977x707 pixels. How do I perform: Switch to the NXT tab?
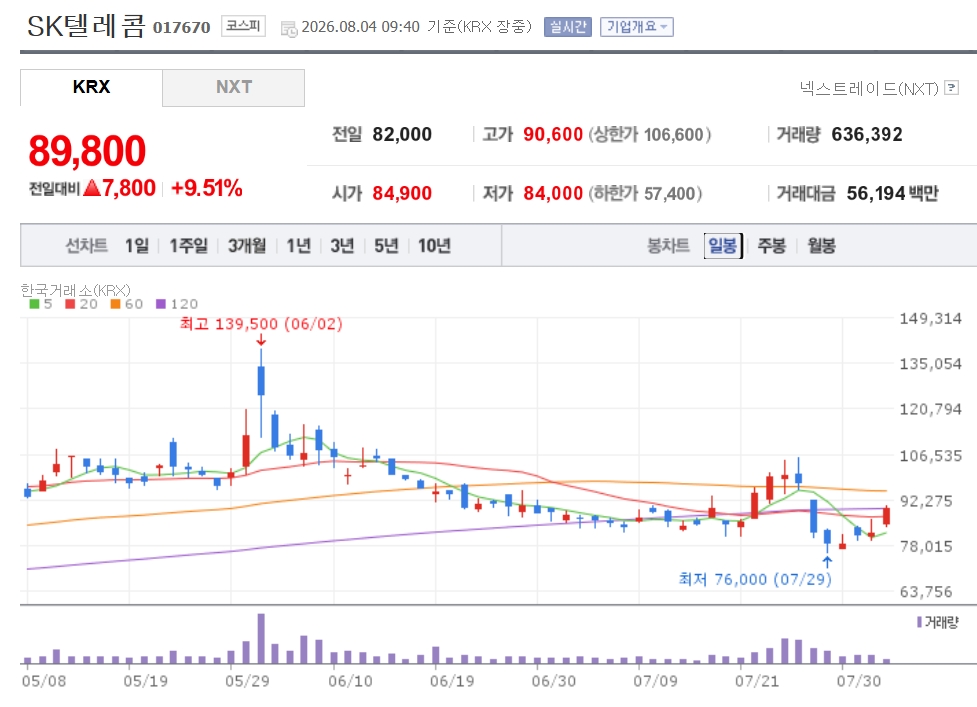pos(234,87)
